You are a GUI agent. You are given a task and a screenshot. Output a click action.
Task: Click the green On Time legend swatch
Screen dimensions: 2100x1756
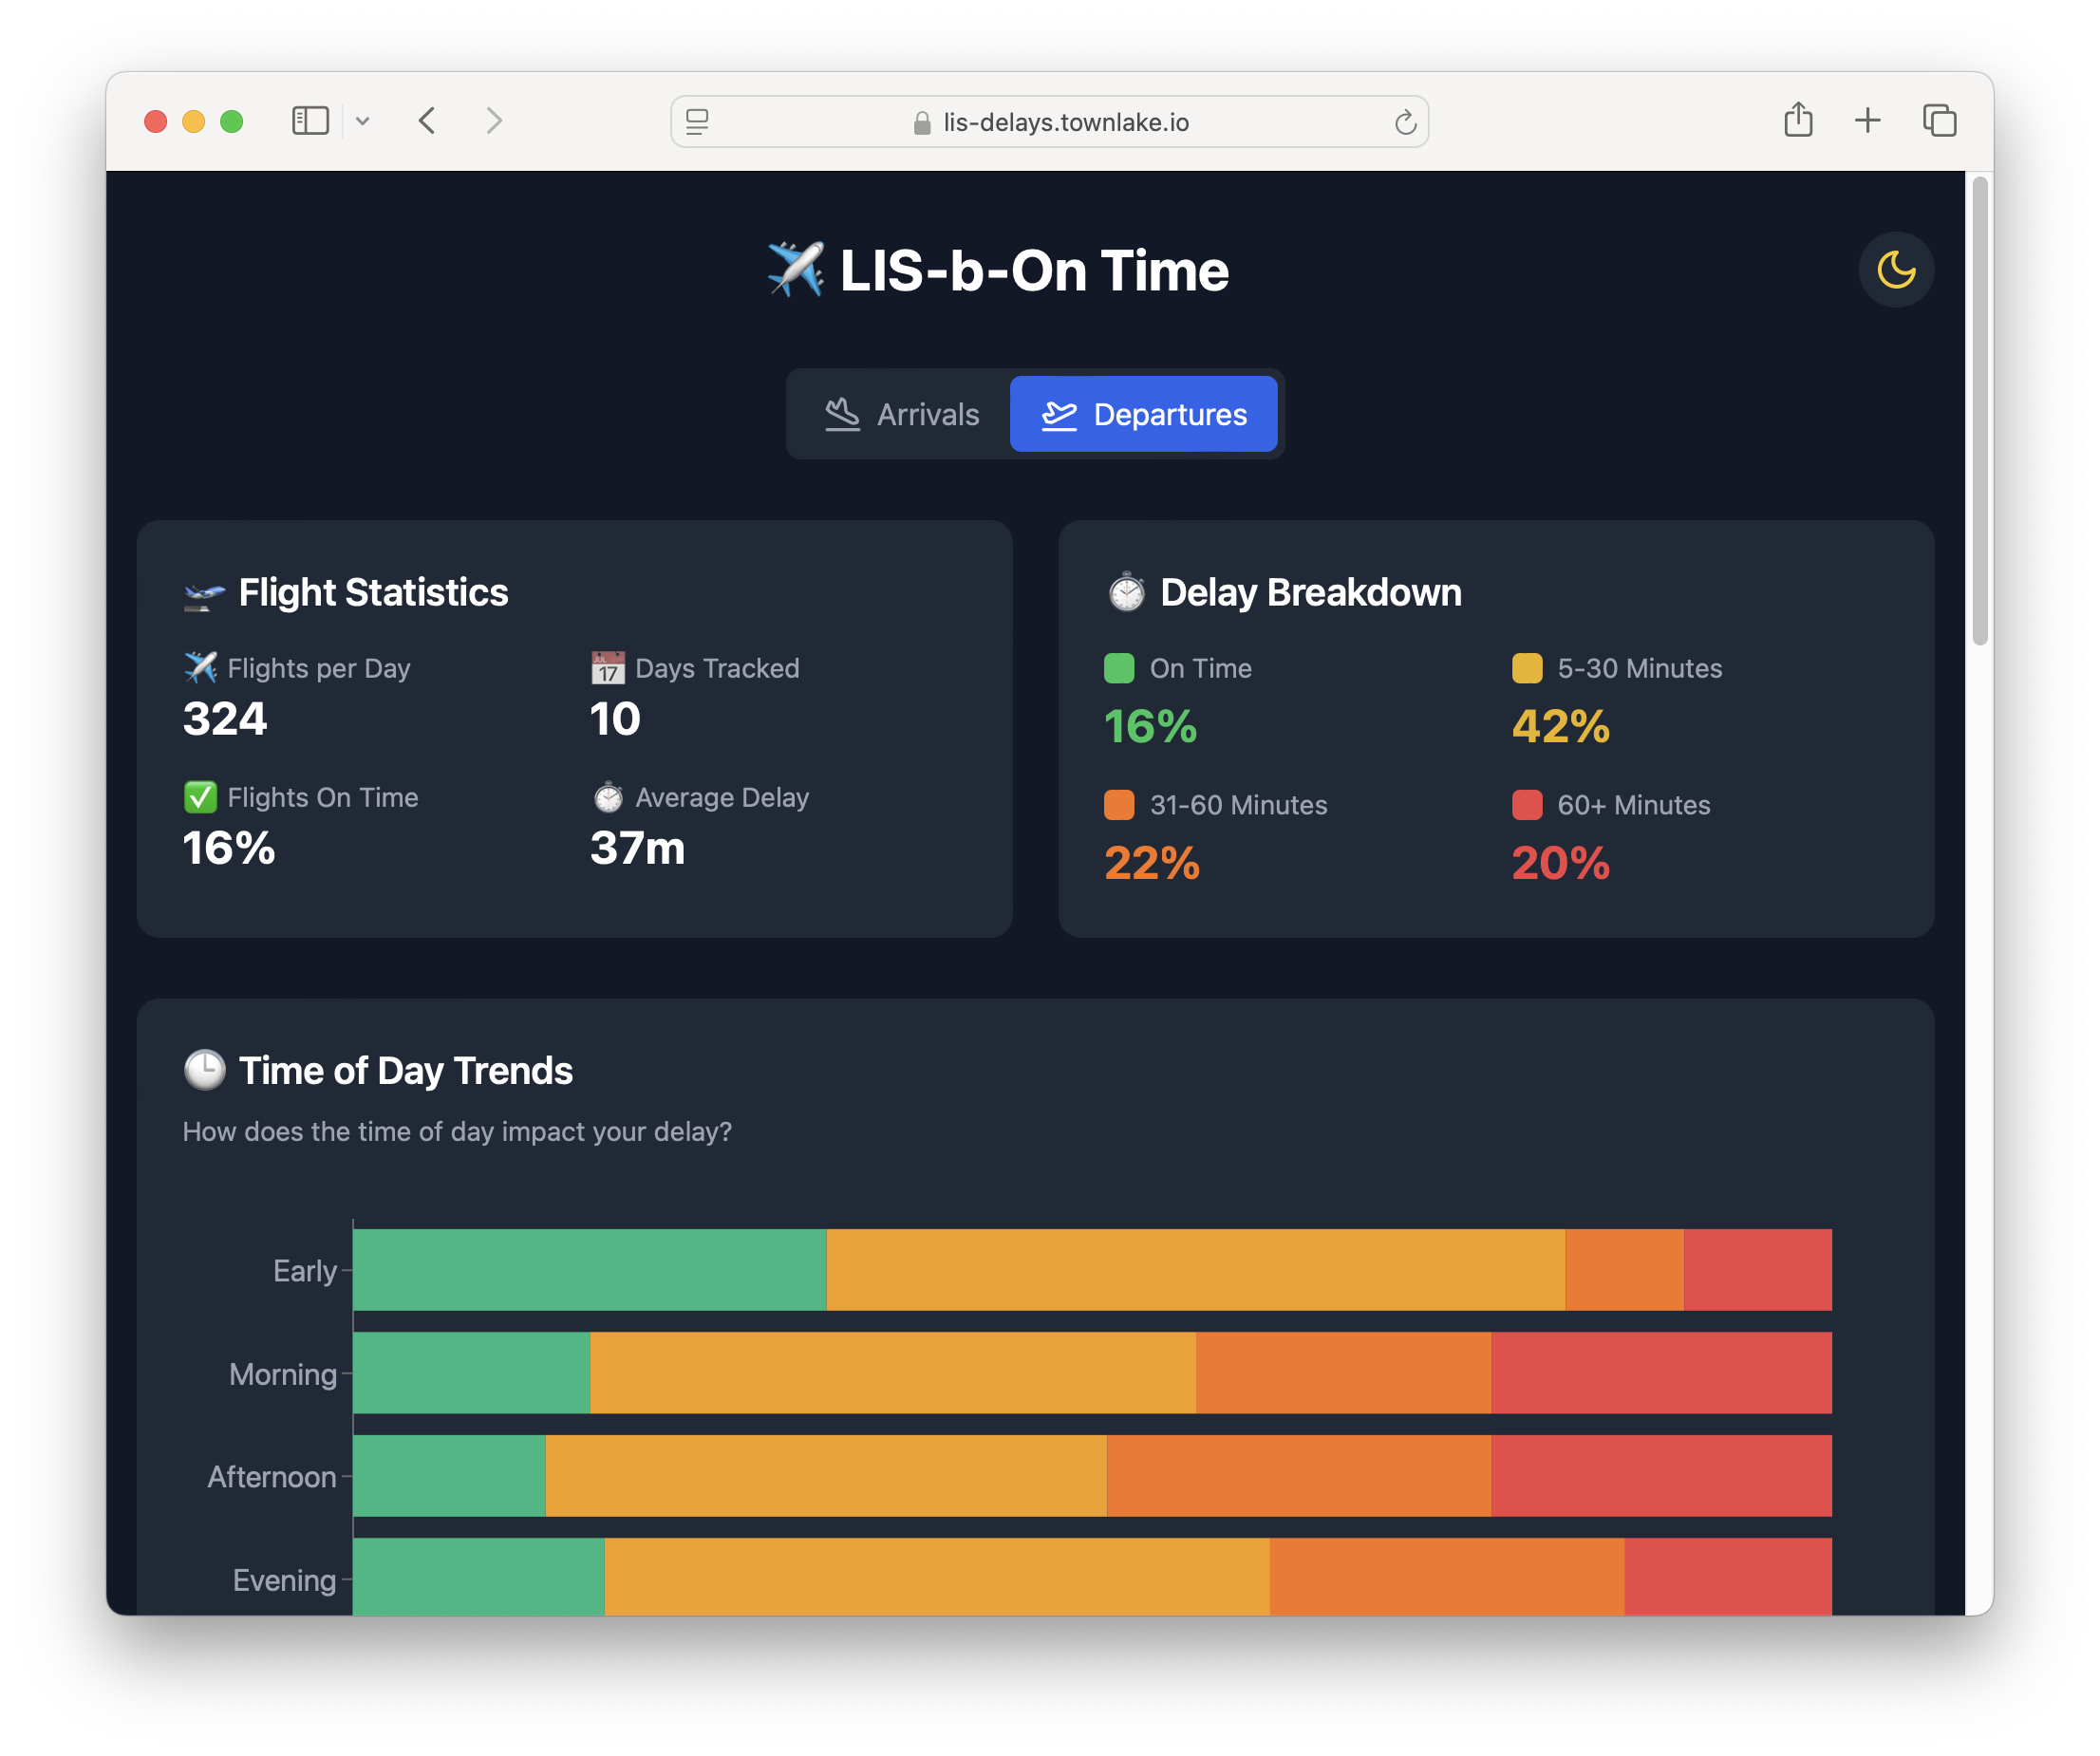(1119, 668)
